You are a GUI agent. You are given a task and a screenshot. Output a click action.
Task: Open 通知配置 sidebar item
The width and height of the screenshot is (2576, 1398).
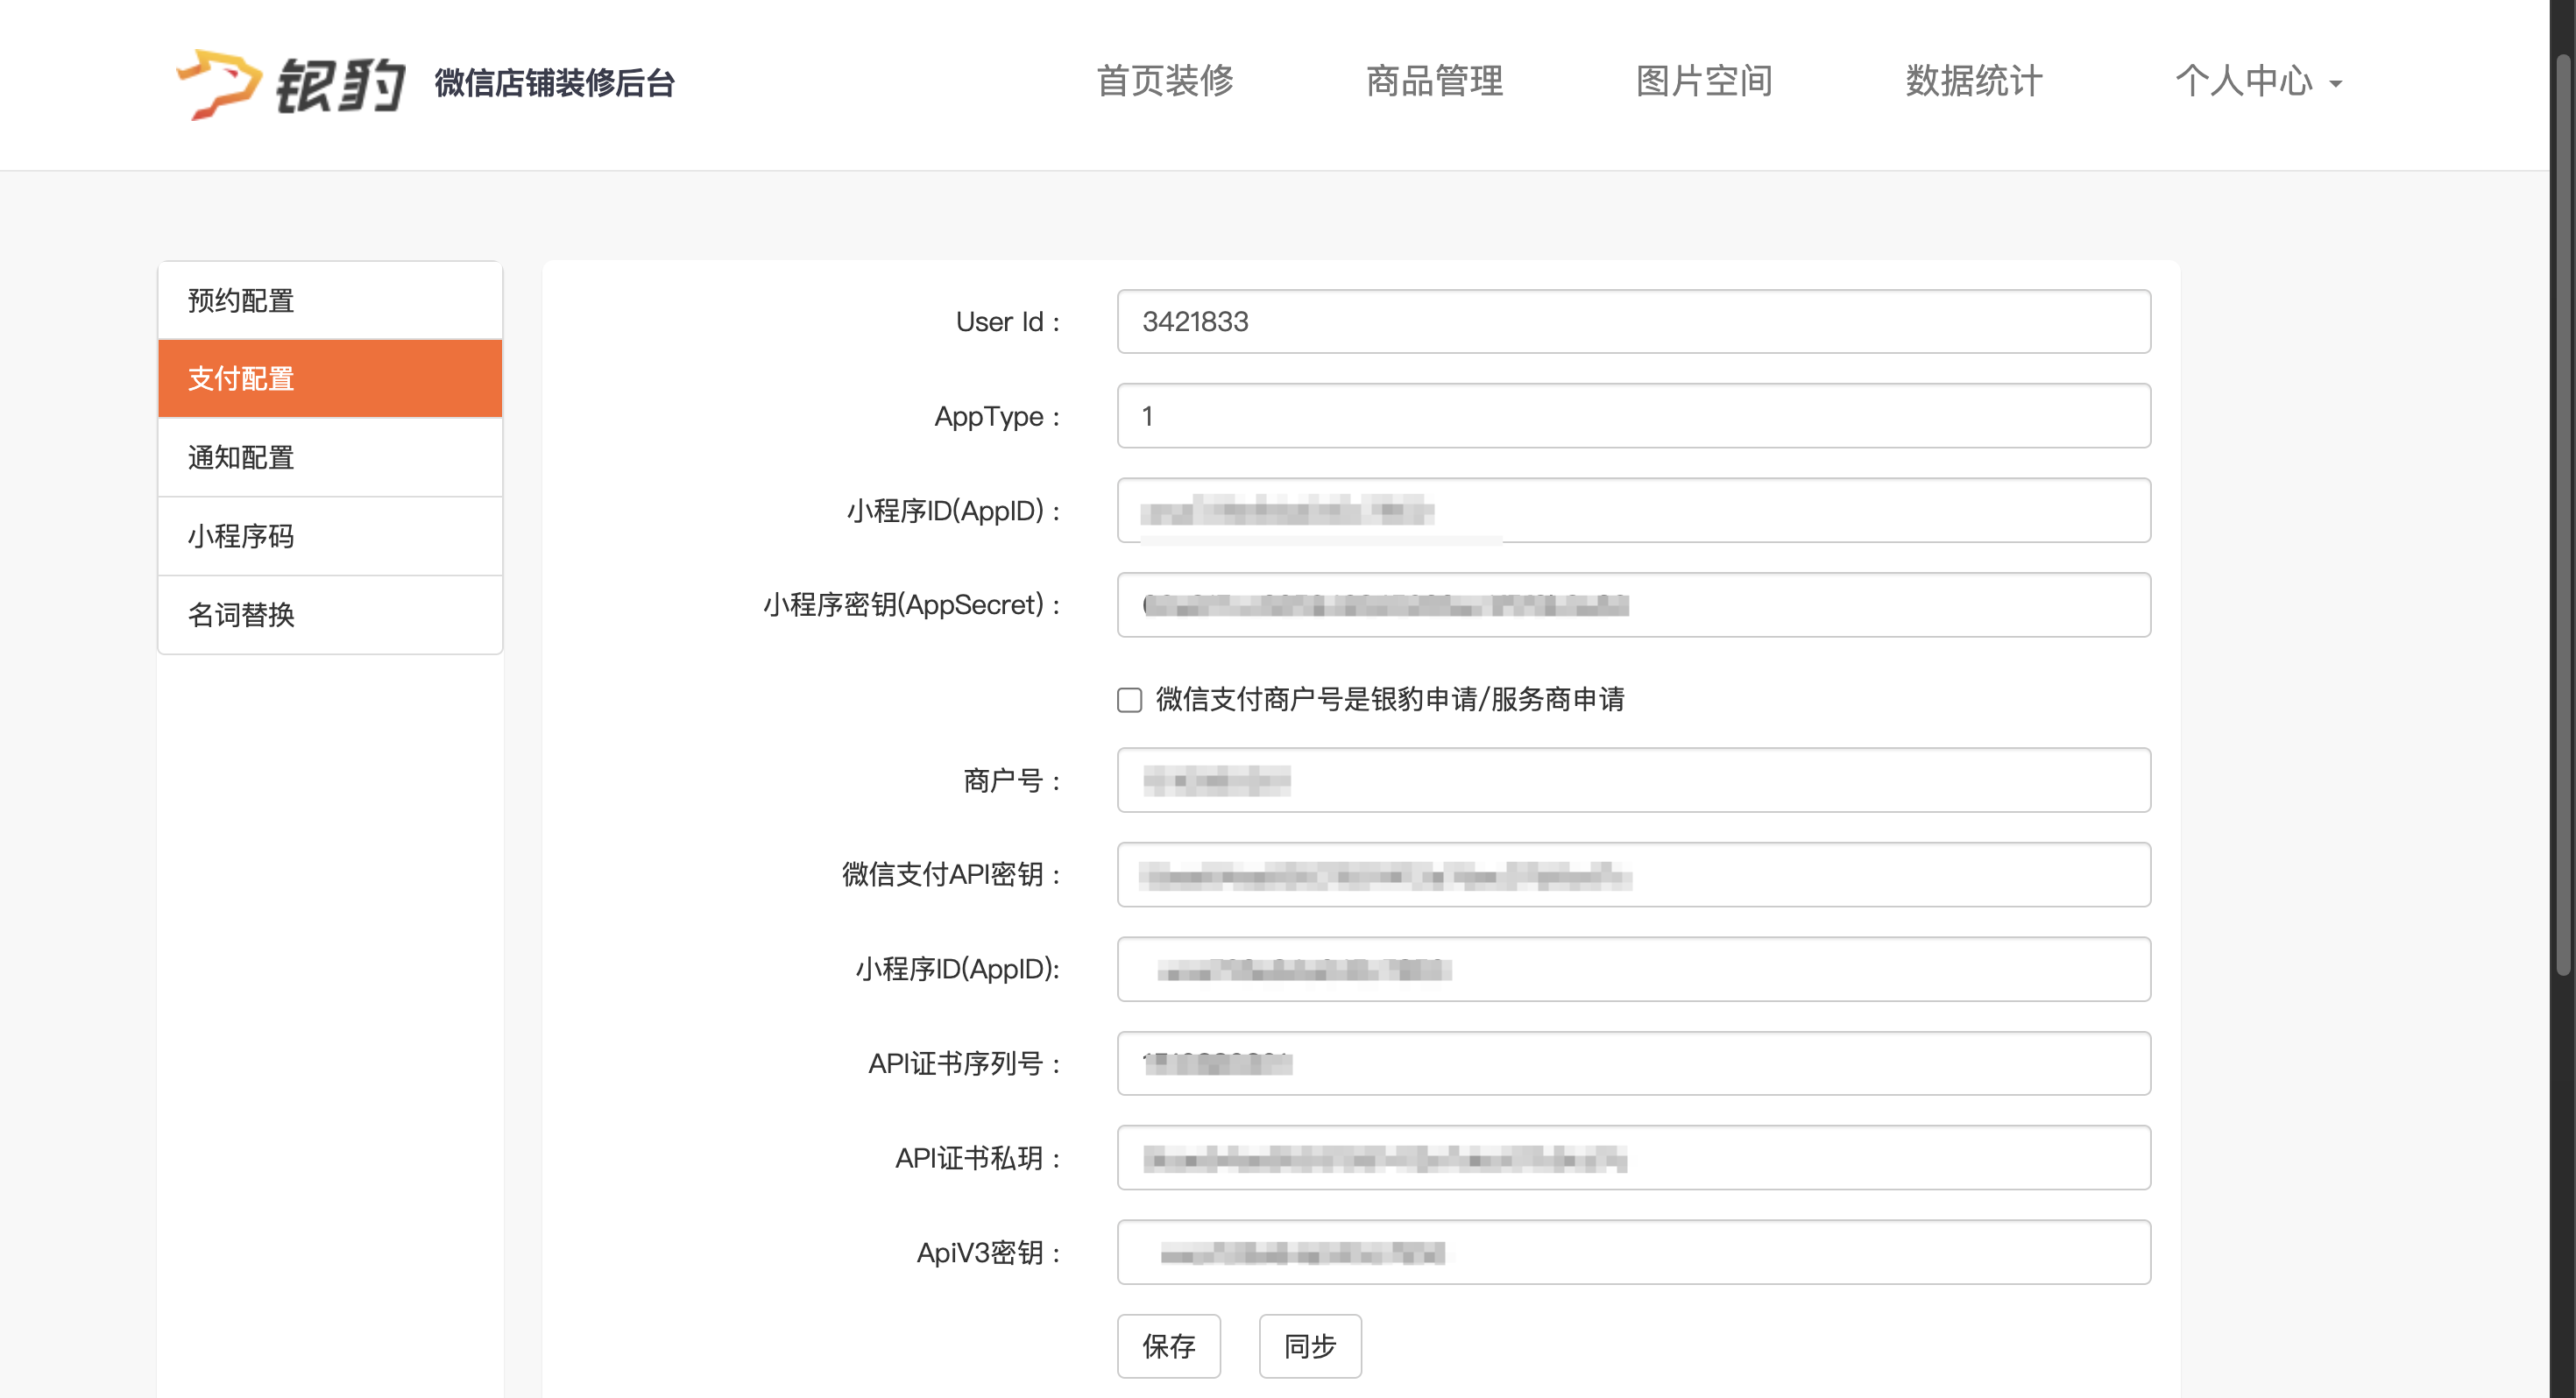[x=330, y=458]
